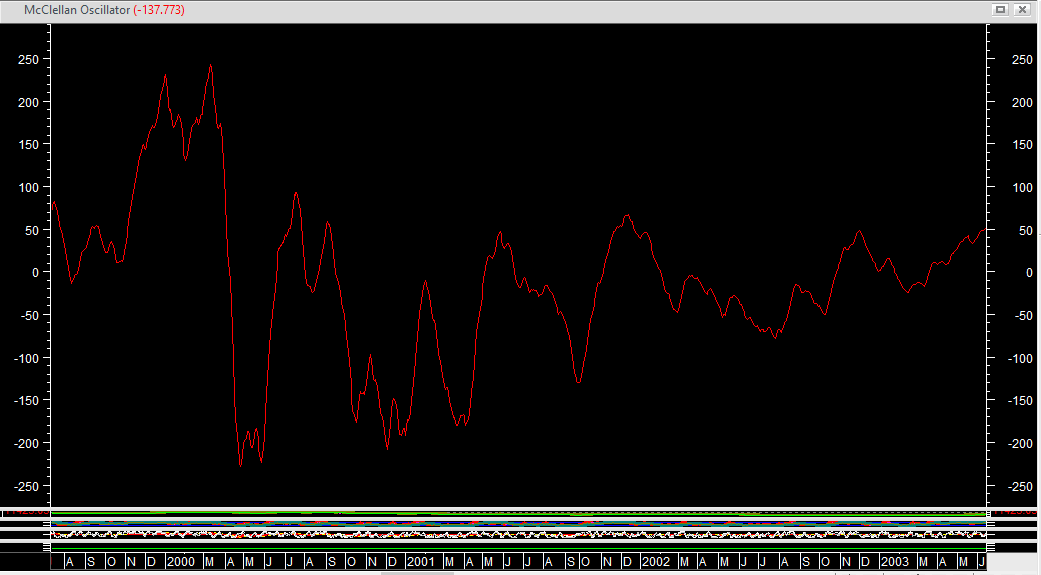The height and width of the screenshot is (575, 1041).
Task: Click the -100 label on left scale
Action: [x=26, y=358]
